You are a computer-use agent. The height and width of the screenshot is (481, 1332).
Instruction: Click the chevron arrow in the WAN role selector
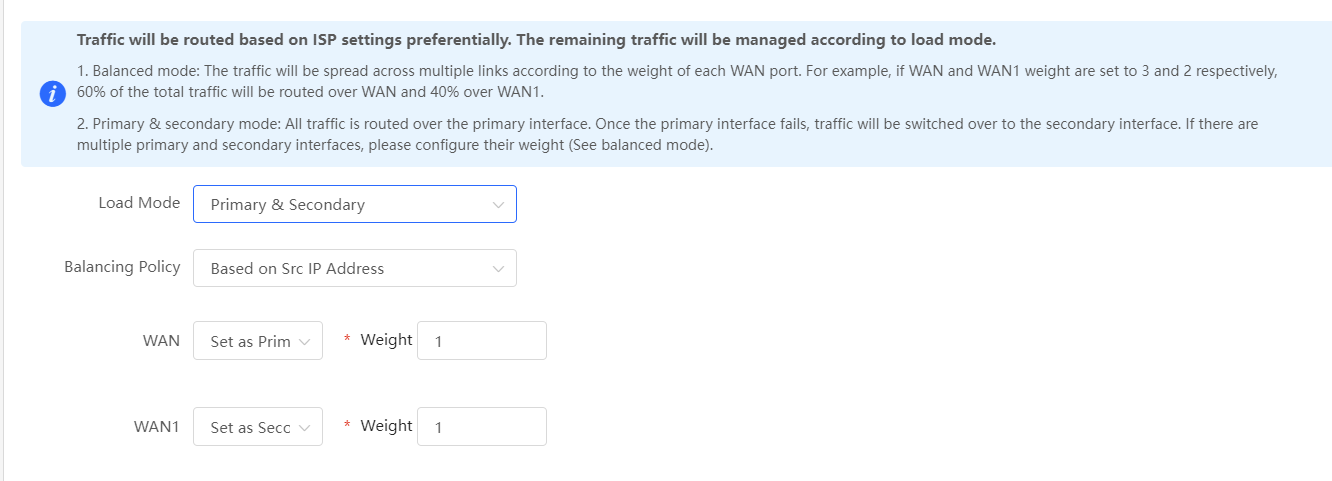(x=305, y=341)
